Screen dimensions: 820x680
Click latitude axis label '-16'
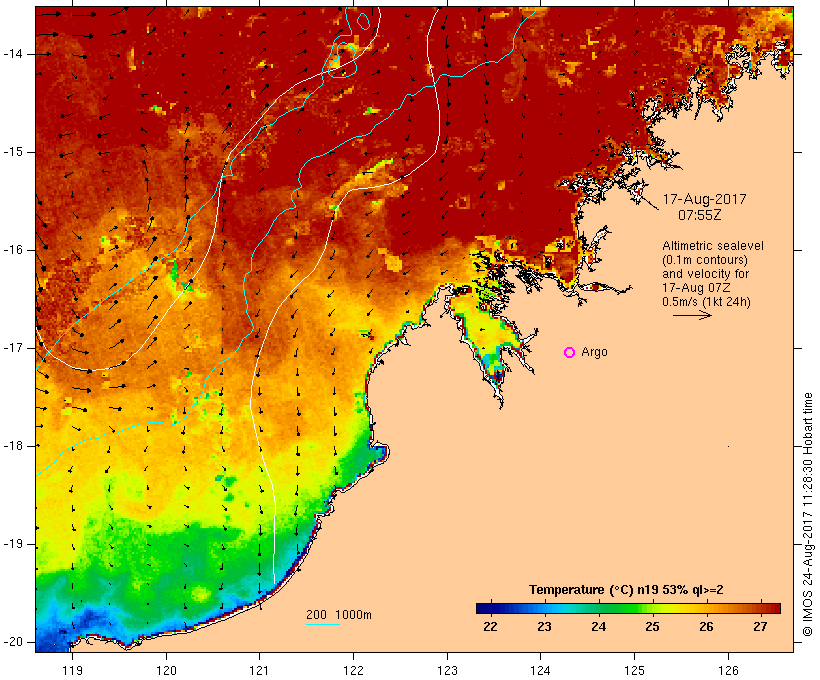pos(13,250)
